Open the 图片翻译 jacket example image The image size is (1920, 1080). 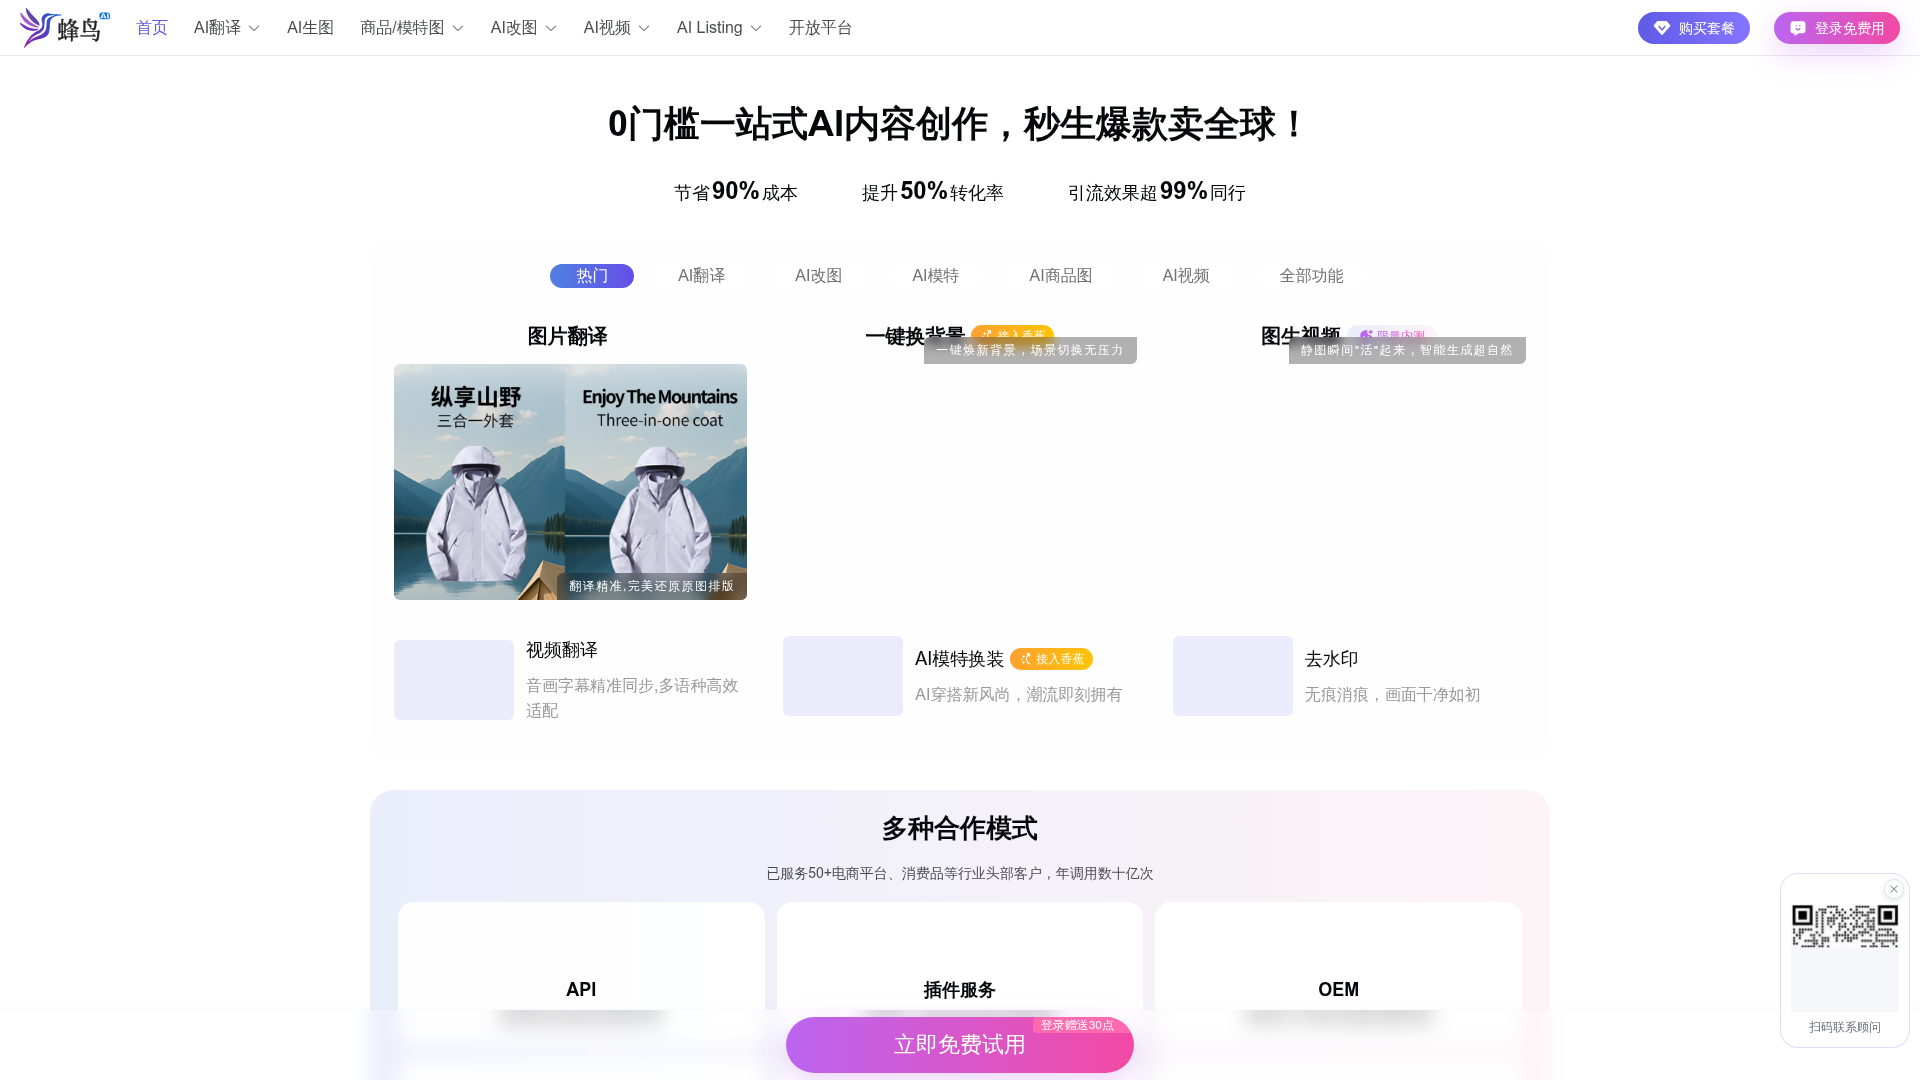(x=570, y=482)
